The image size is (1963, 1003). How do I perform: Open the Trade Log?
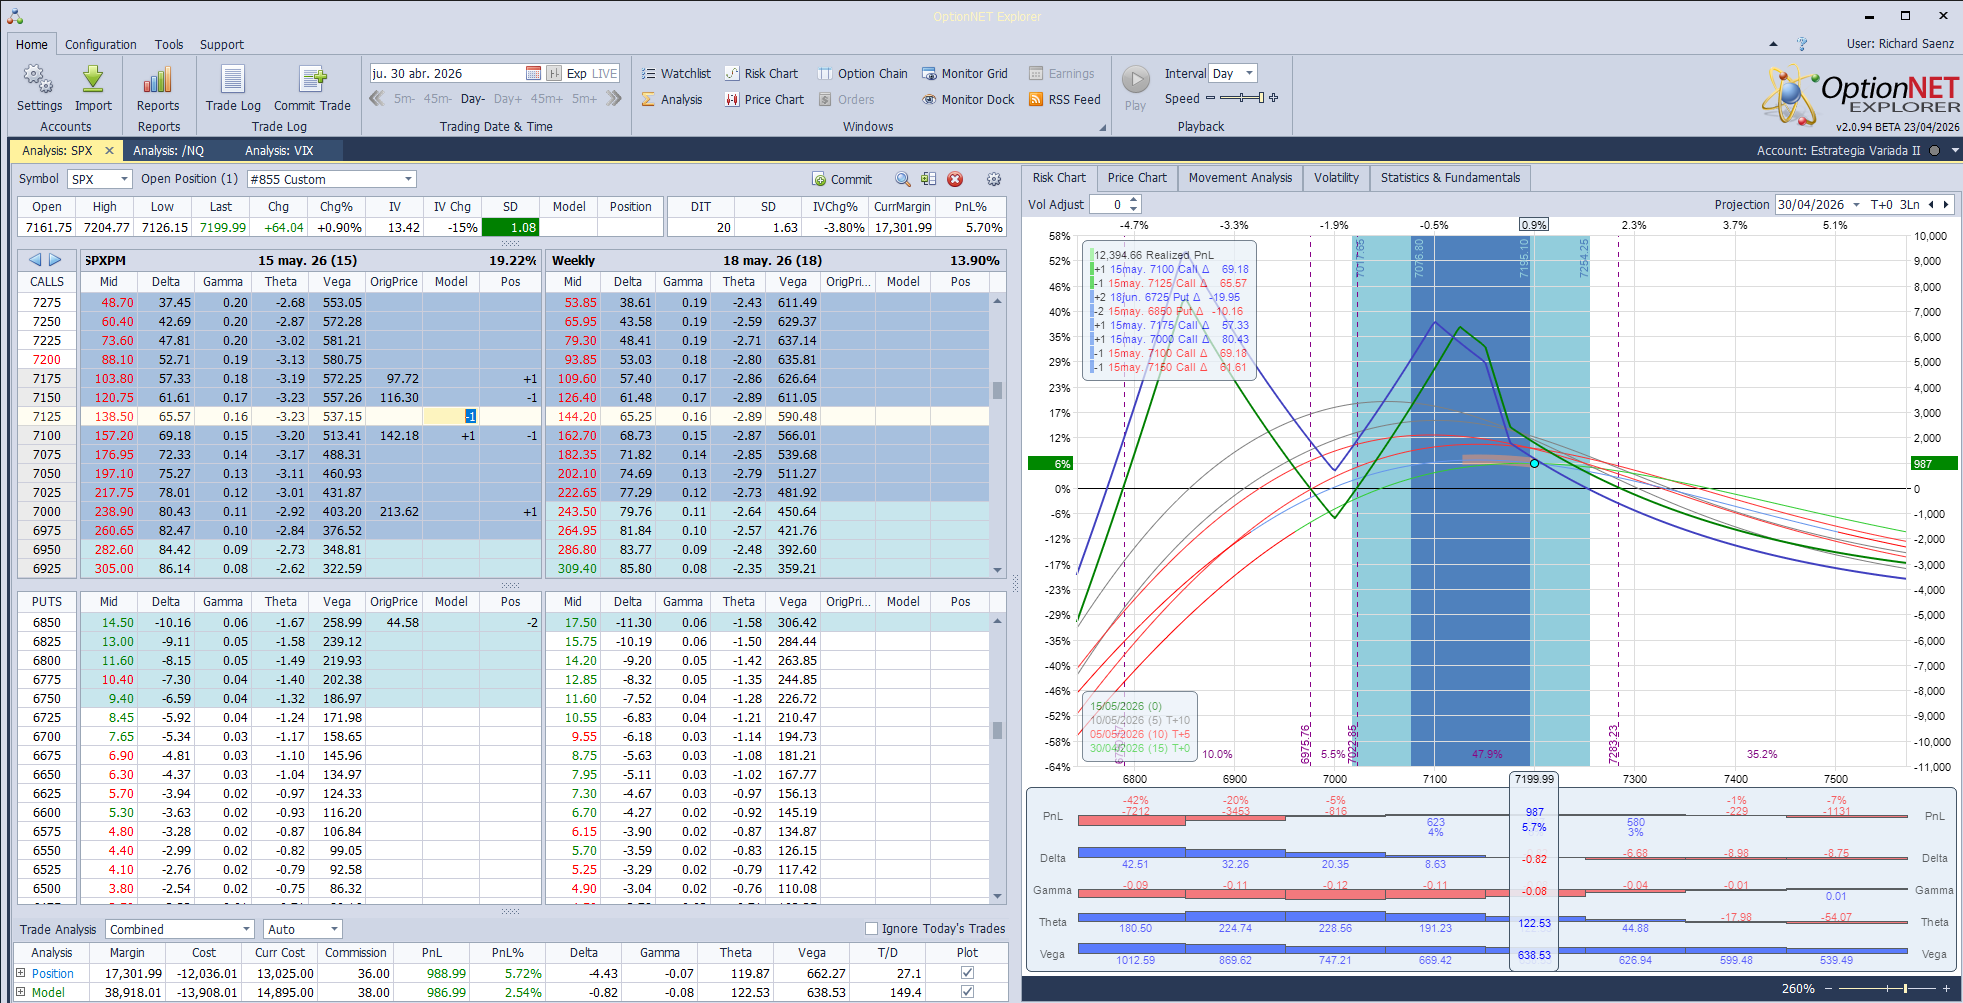233,88
